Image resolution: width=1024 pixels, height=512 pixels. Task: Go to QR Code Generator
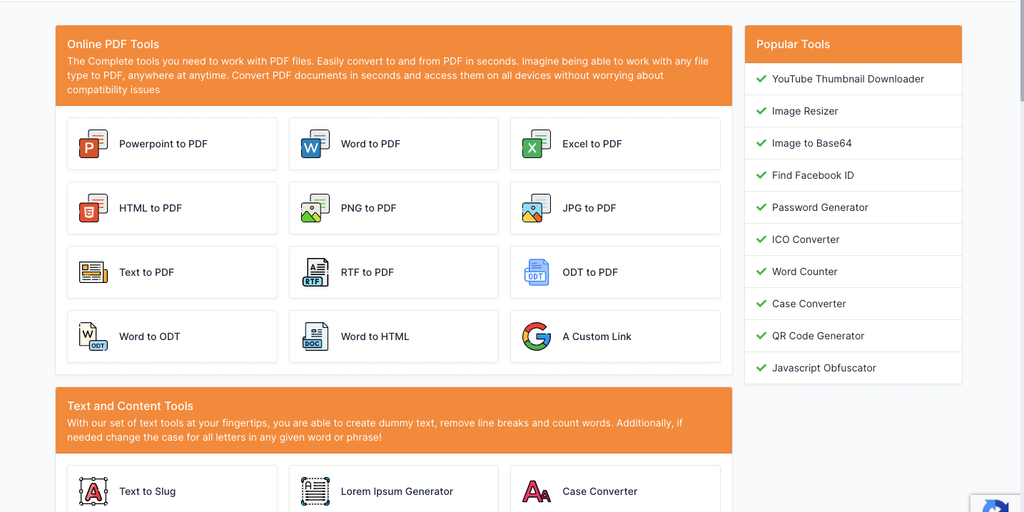coord(818,336)
